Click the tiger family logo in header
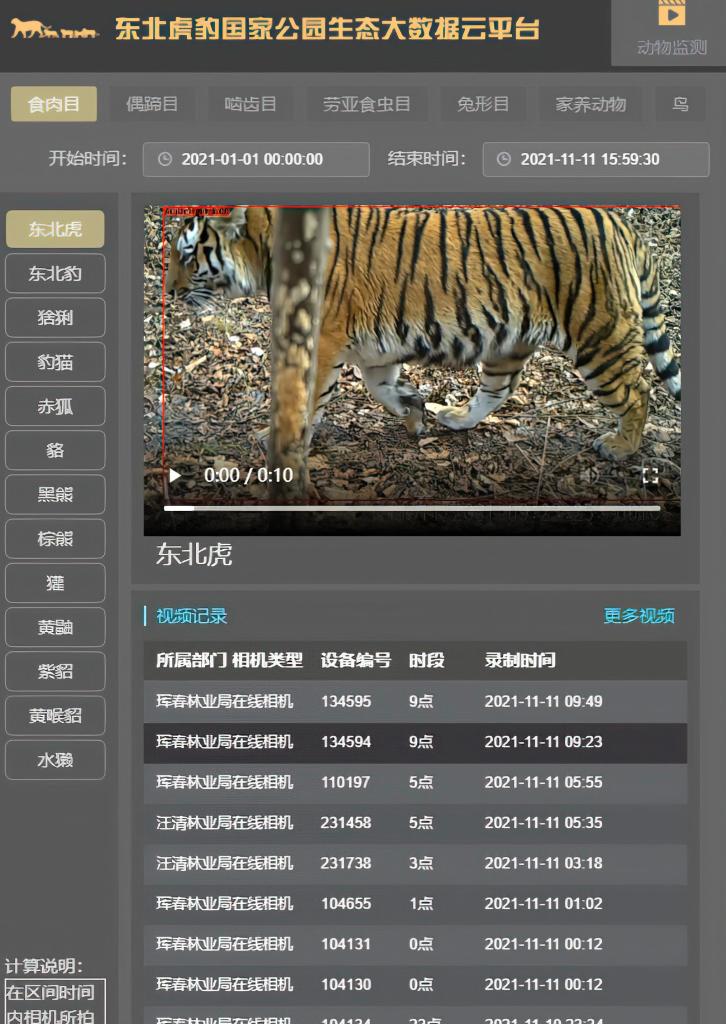The height and width of the screenshot is (1024, 726). coord(55,29)
